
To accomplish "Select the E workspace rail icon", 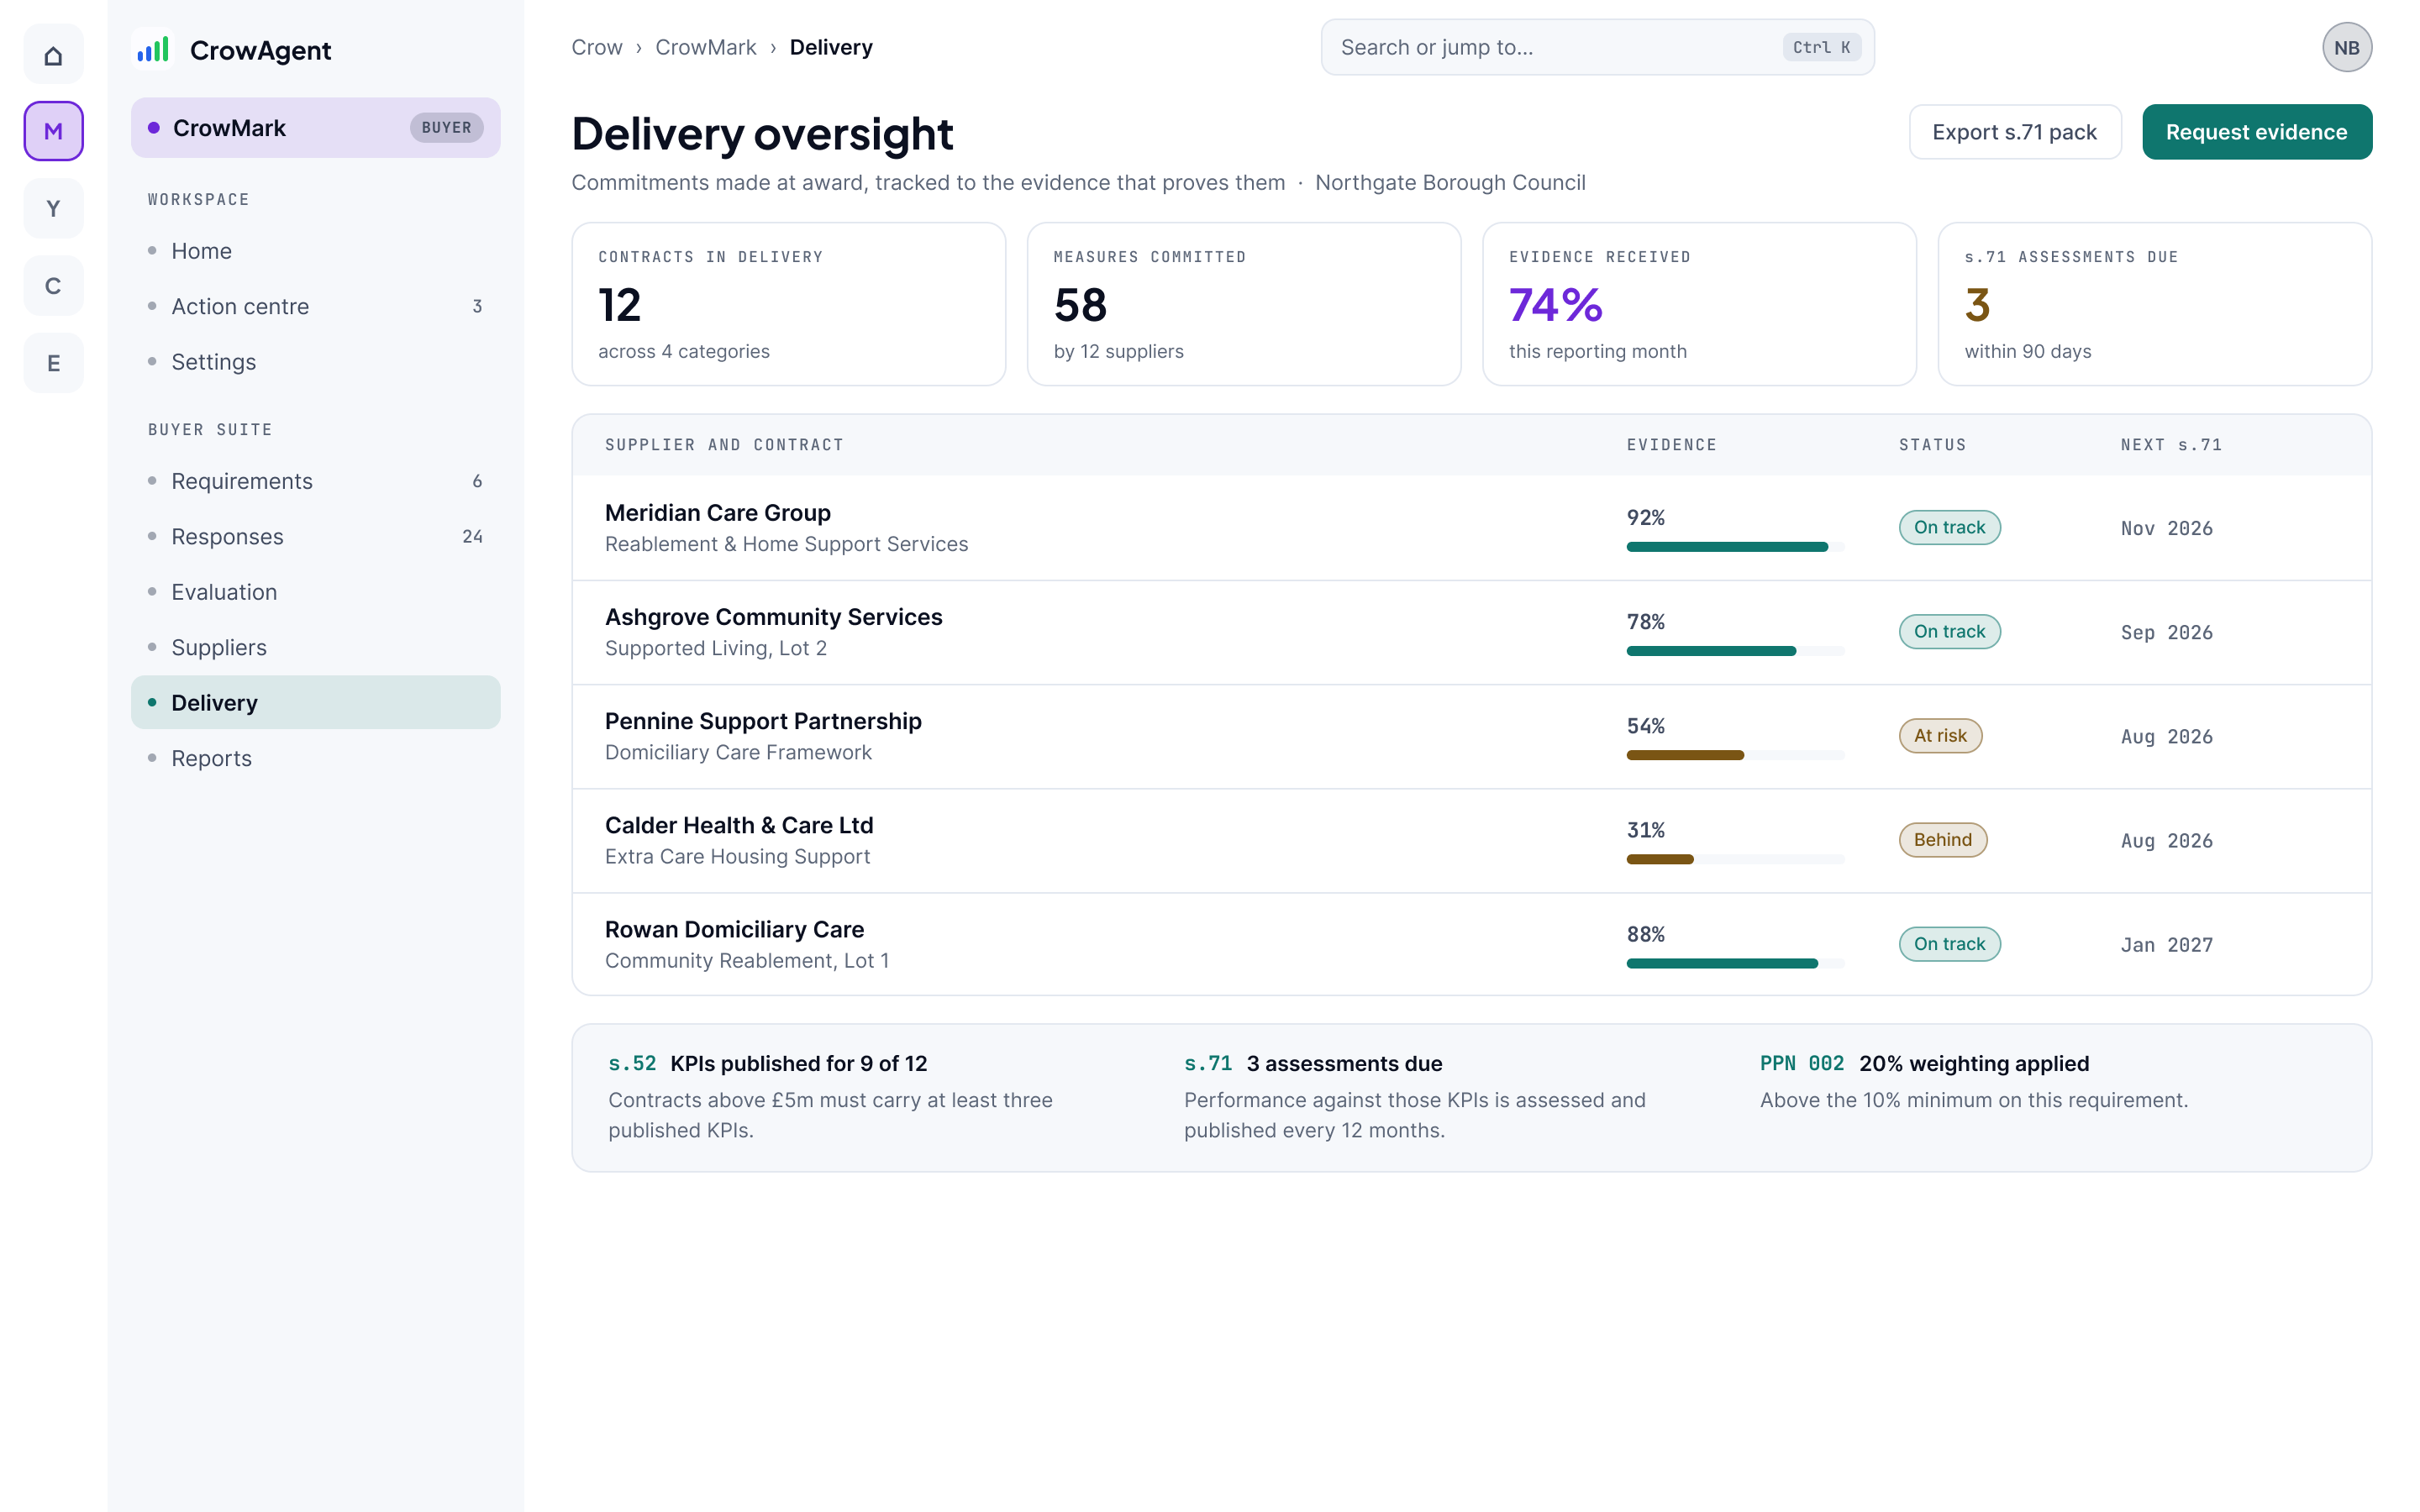I will click(53, 363).
